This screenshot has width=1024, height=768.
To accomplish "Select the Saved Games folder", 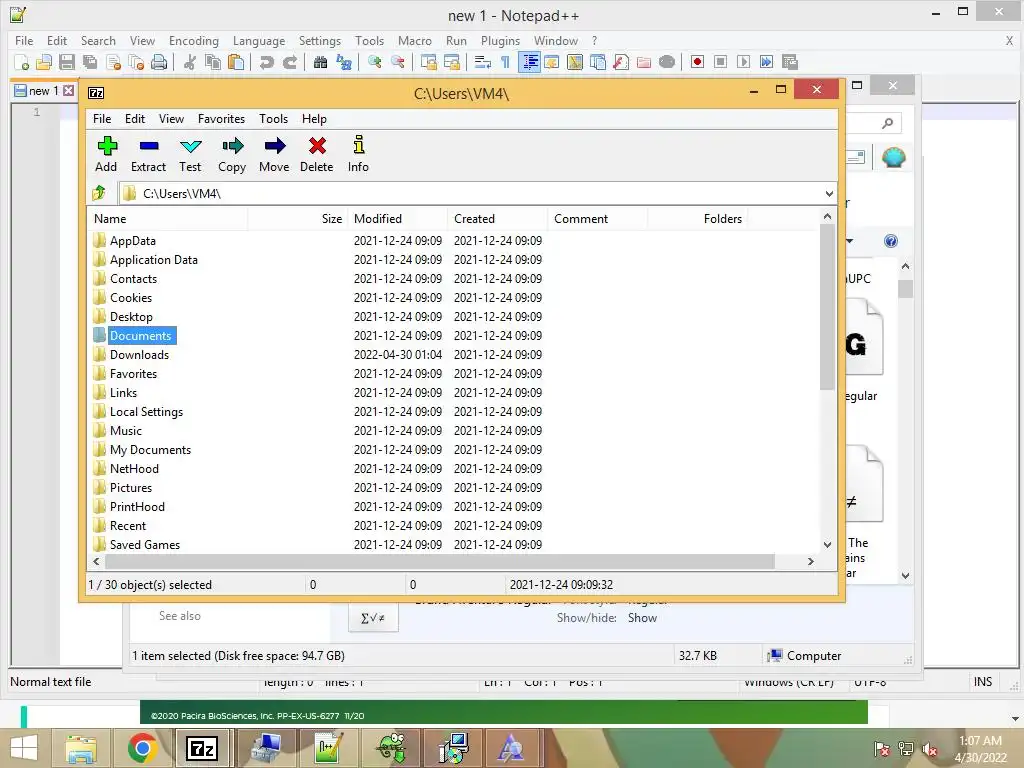I will point(144,545).
